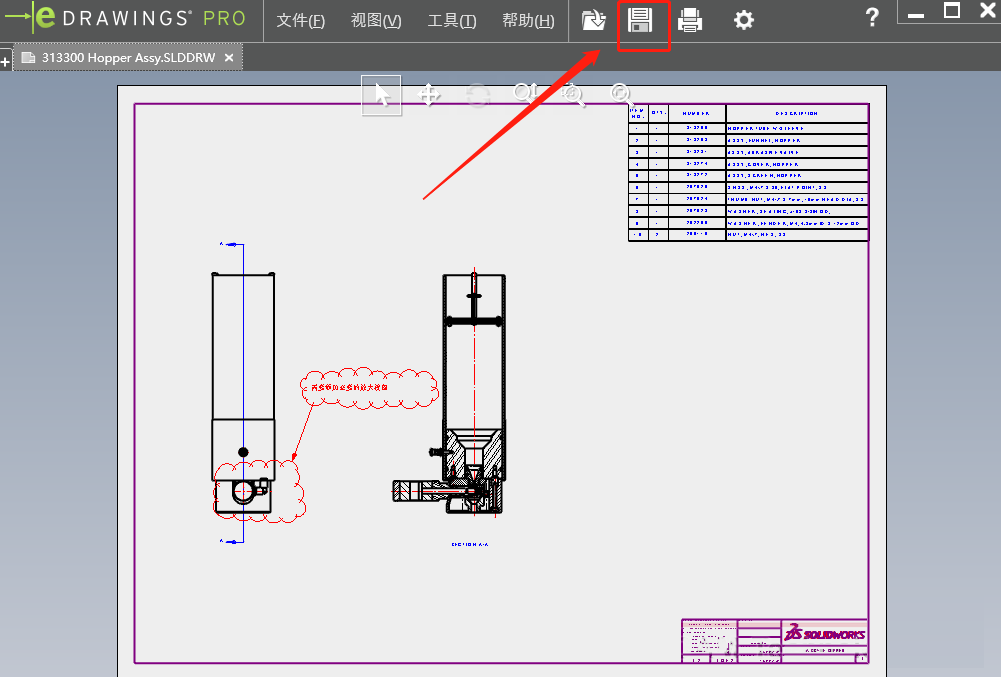Open the 帮助(H) menu
The width and height of the screenshot is (1001, 677).
coord(528,21)
